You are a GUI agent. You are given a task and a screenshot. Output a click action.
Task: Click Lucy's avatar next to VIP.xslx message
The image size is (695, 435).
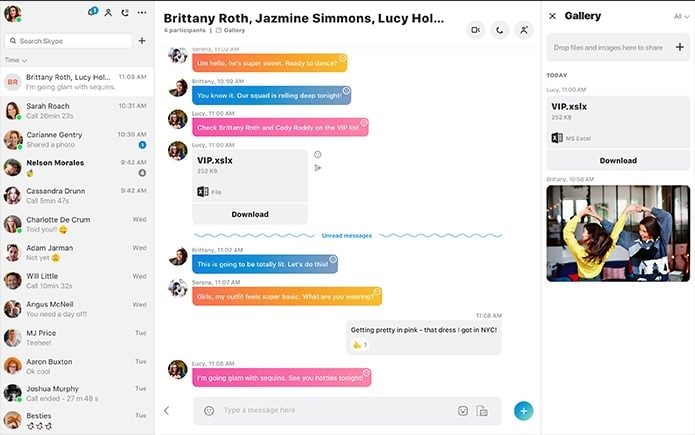[178, 151]
